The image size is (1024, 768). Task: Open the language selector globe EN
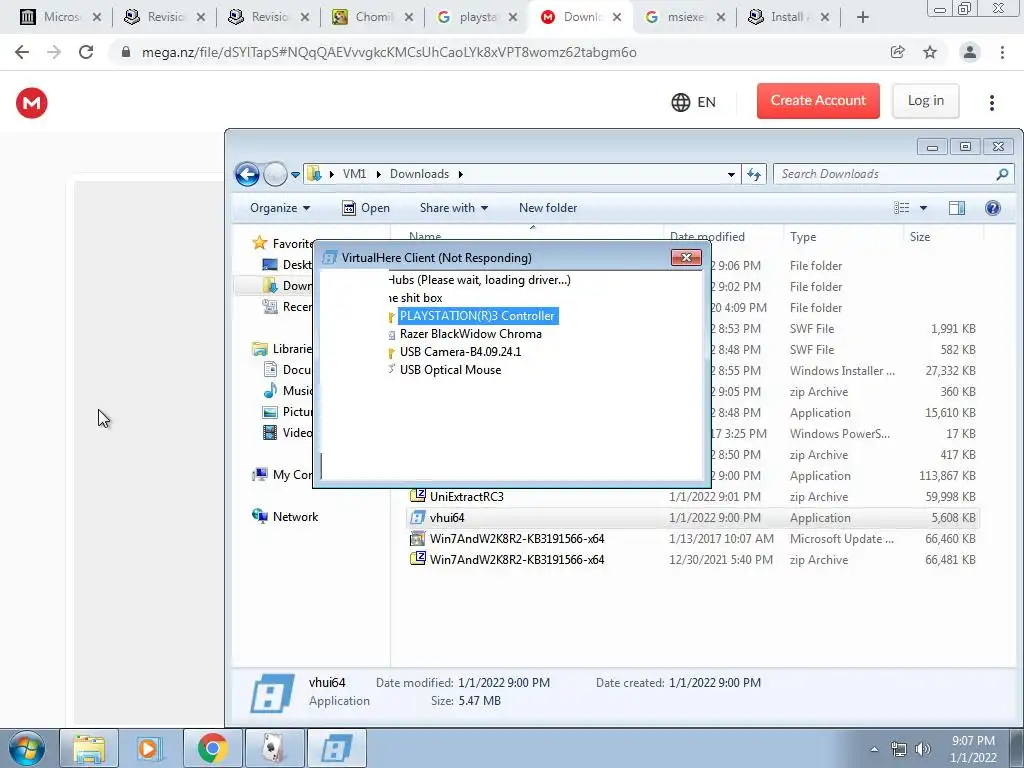pos(694,102)
